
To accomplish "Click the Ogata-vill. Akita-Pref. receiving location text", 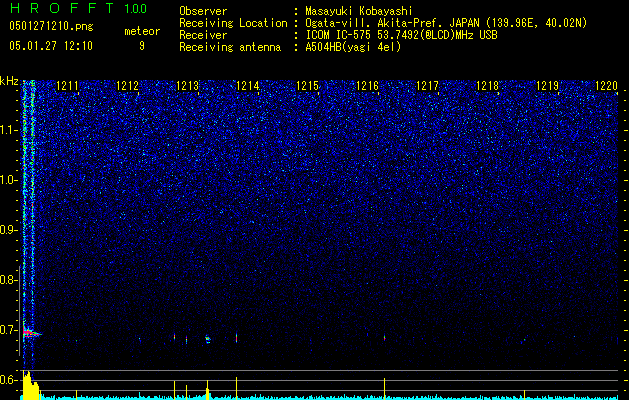I will (x=446, y=23).
